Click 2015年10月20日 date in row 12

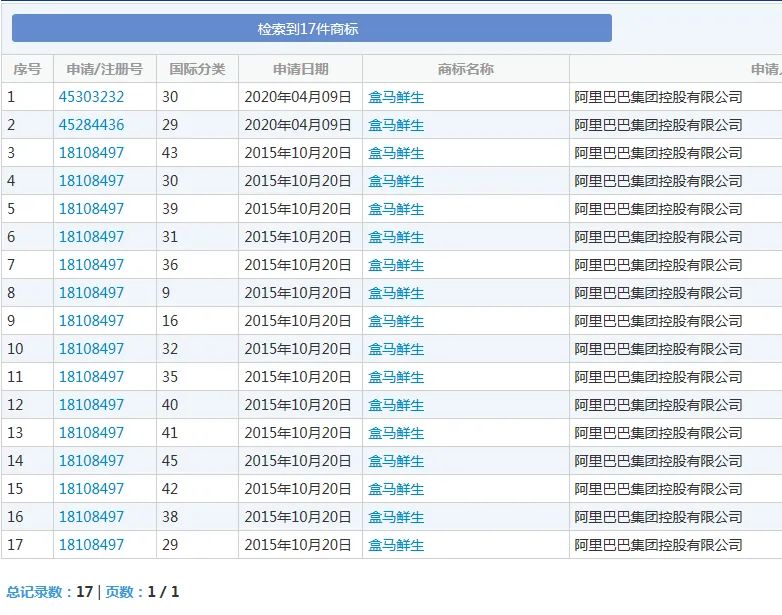click(298, 405)
